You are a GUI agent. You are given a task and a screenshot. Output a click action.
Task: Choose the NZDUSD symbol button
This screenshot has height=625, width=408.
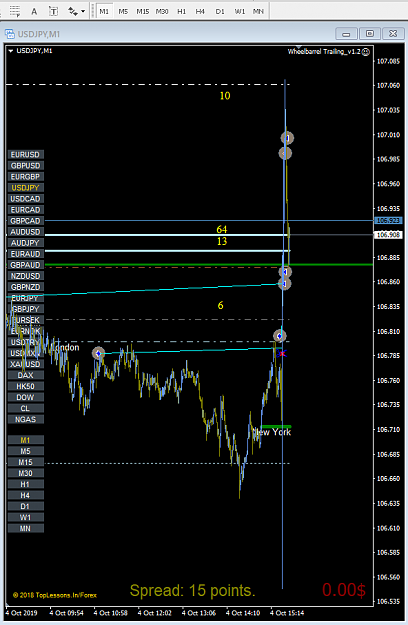point(26,276)
